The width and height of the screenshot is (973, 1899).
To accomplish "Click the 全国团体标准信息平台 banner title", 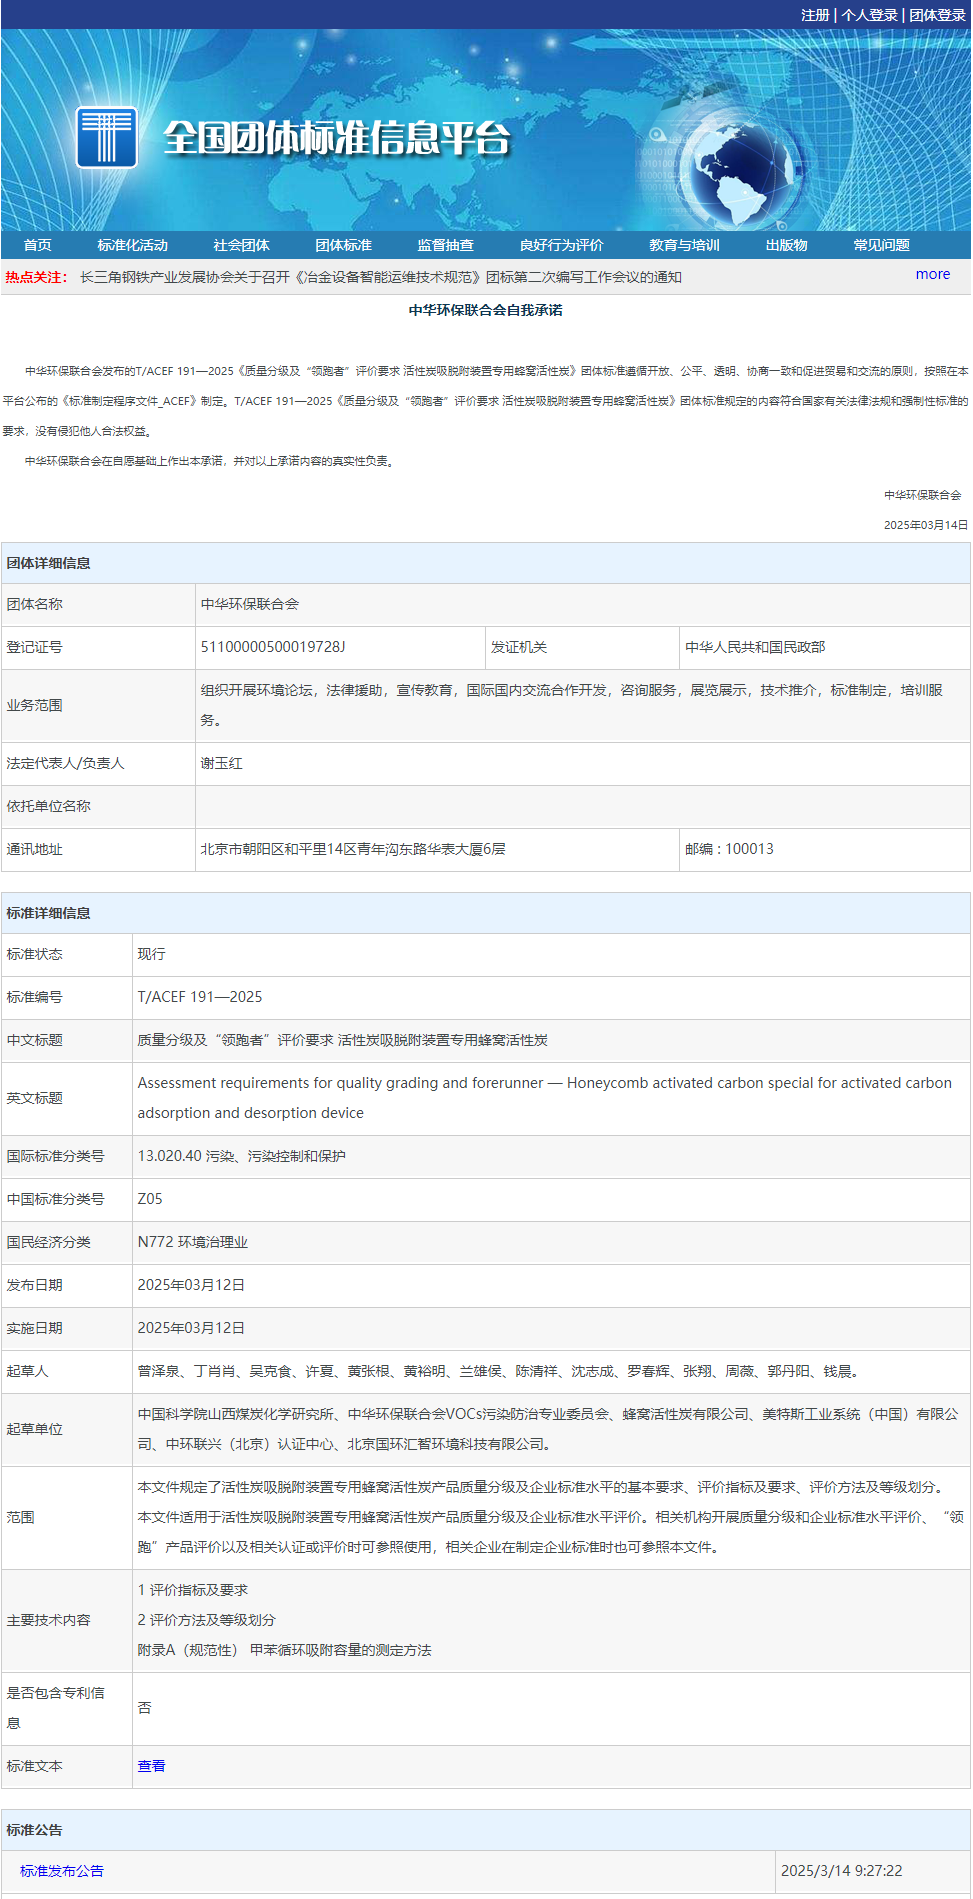I will click(337, 138).
